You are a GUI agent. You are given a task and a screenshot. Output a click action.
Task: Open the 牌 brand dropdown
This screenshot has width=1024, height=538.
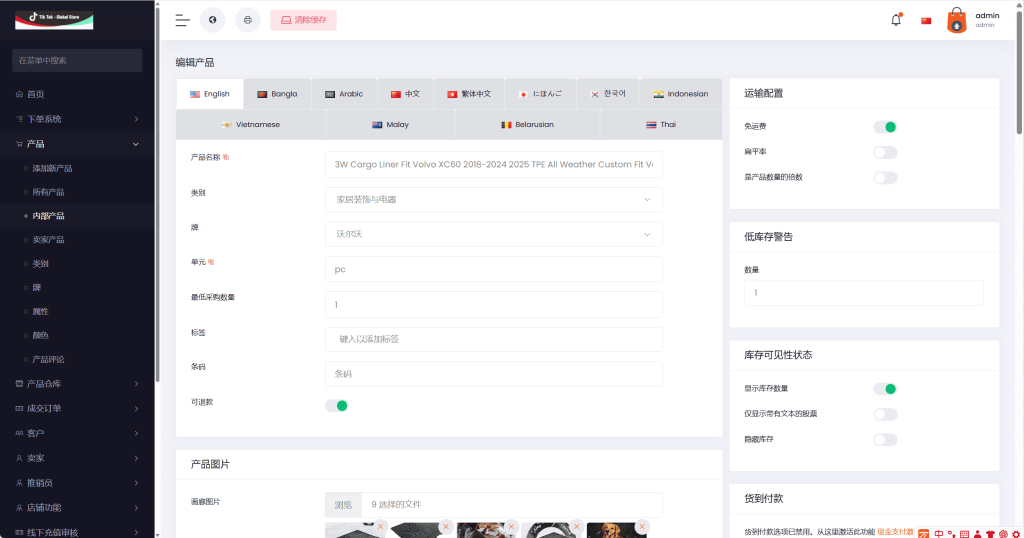point(494,234)
